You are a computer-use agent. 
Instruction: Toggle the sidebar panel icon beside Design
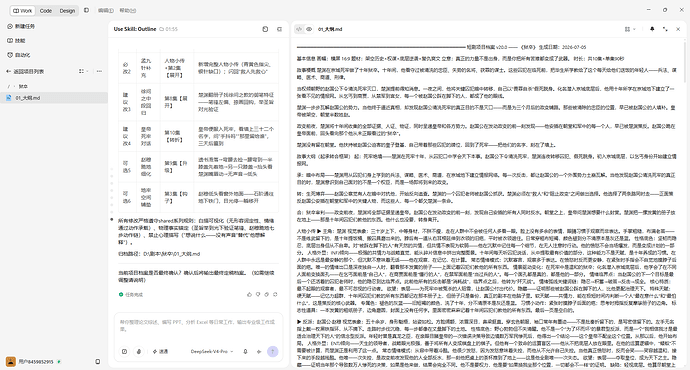coord(86,10)
